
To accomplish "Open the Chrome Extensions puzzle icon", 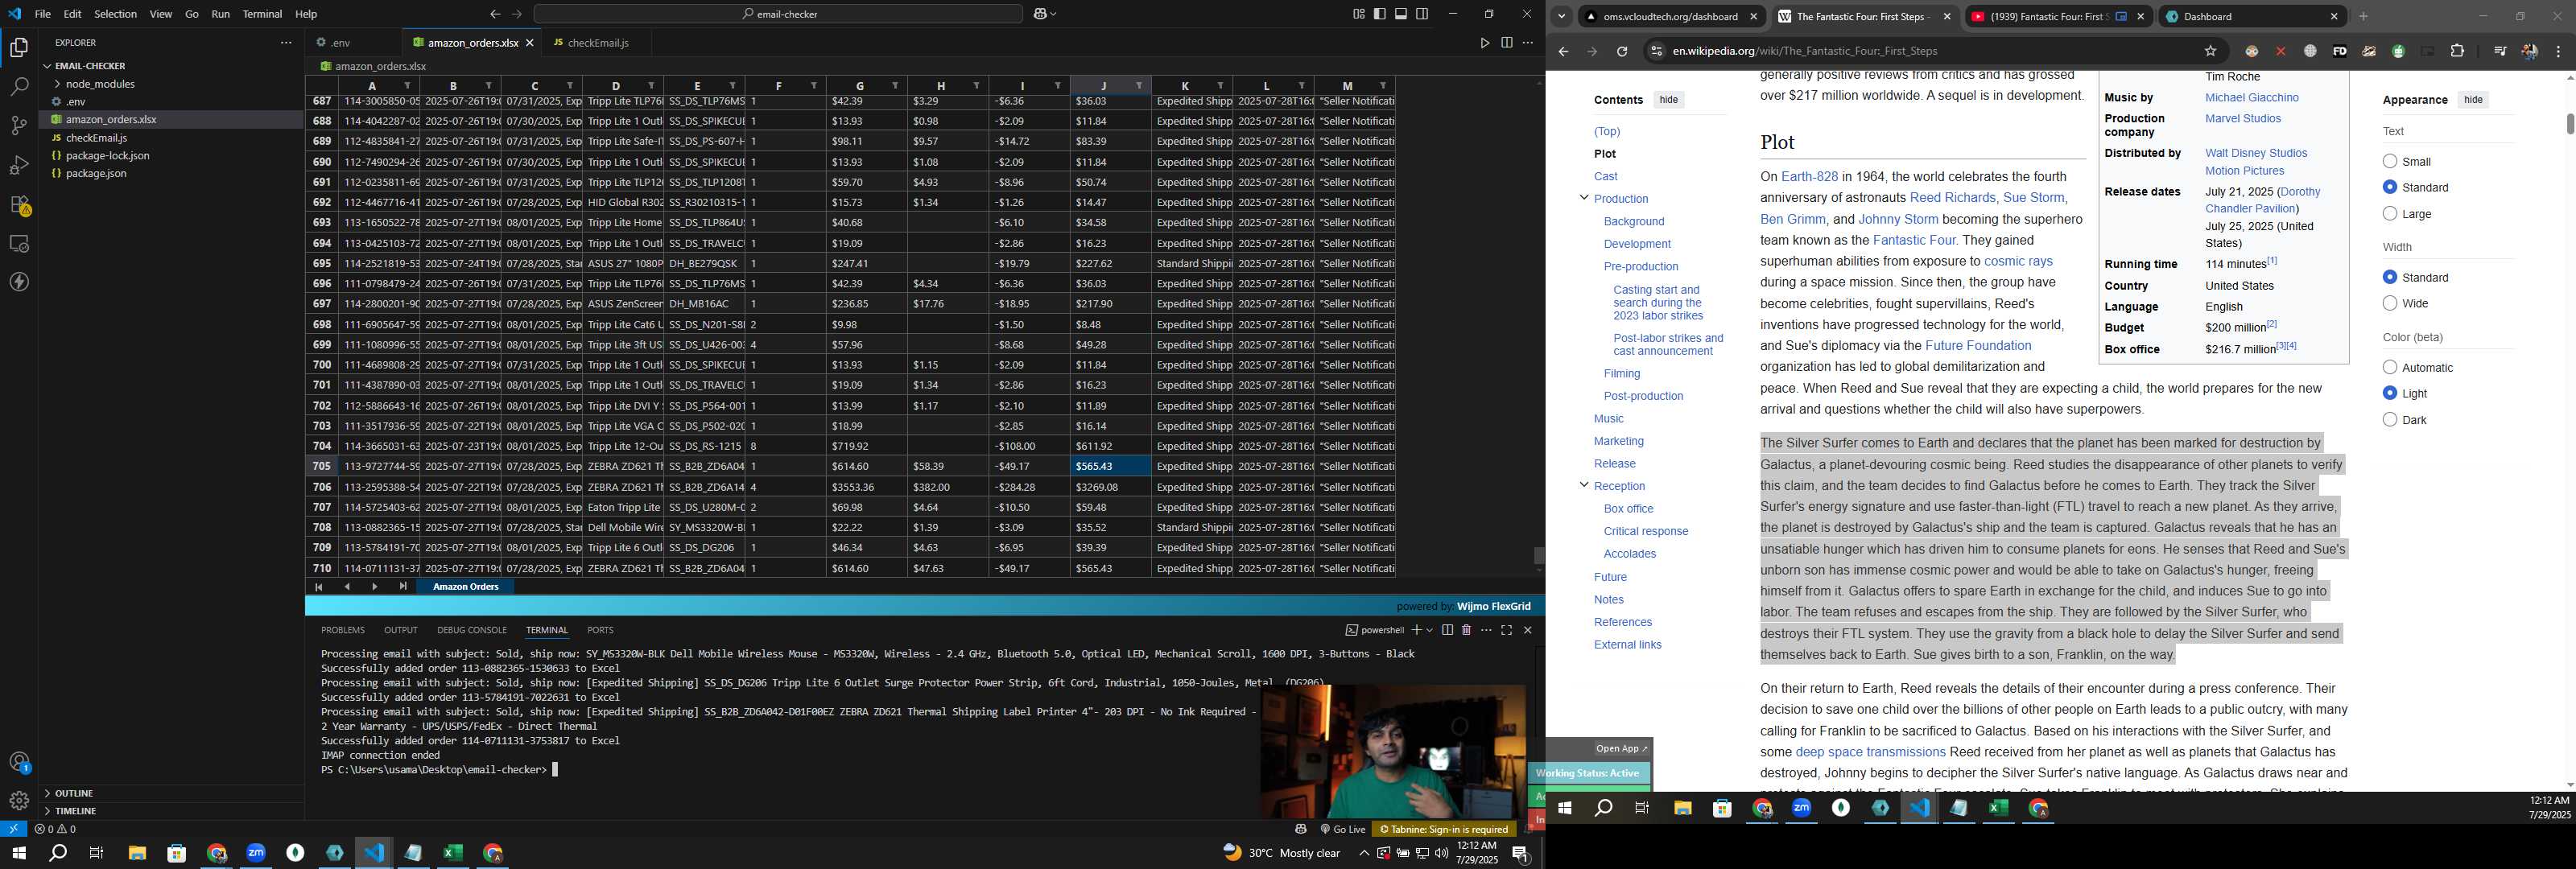I will 2457,52.
